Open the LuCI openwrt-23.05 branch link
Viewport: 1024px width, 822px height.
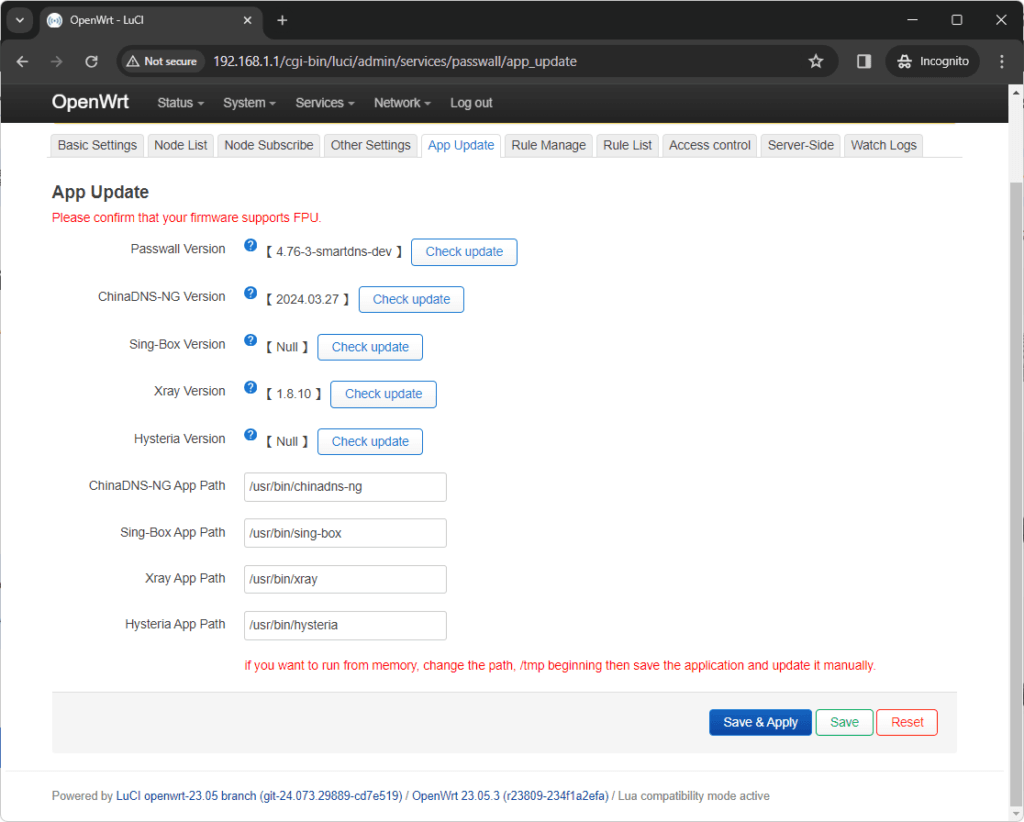tap(259, 796)
